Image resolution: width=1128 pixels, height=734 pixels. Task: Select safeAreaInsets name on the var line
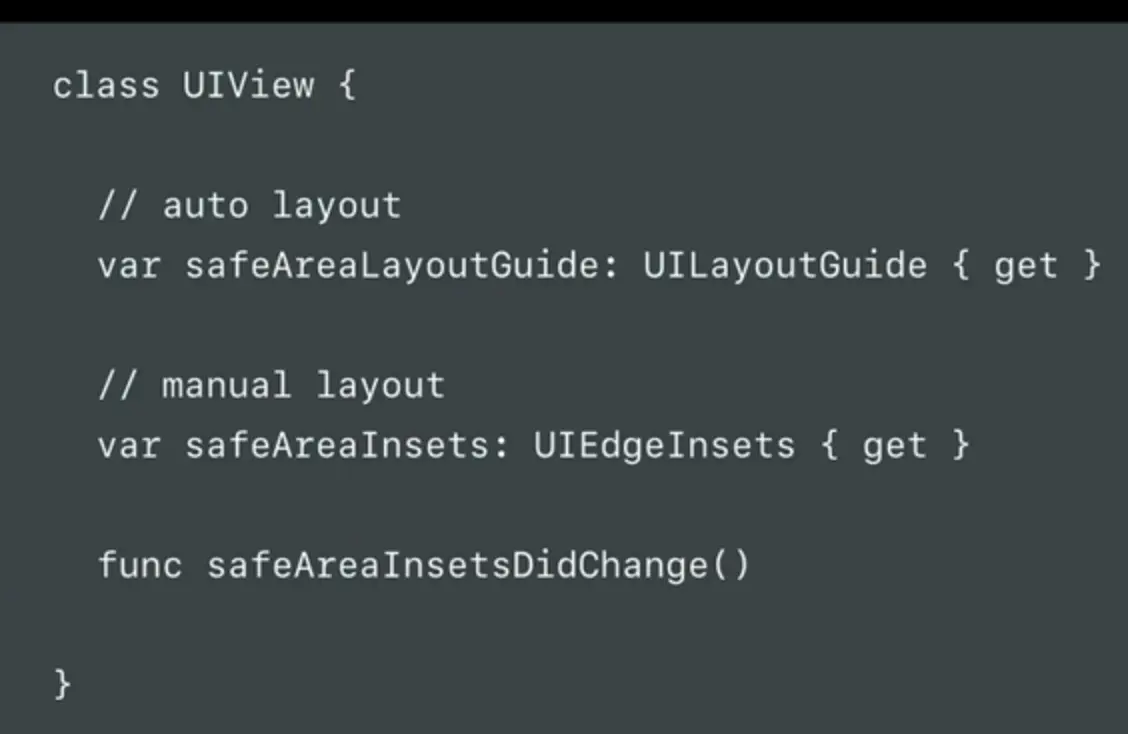[338, 445]
